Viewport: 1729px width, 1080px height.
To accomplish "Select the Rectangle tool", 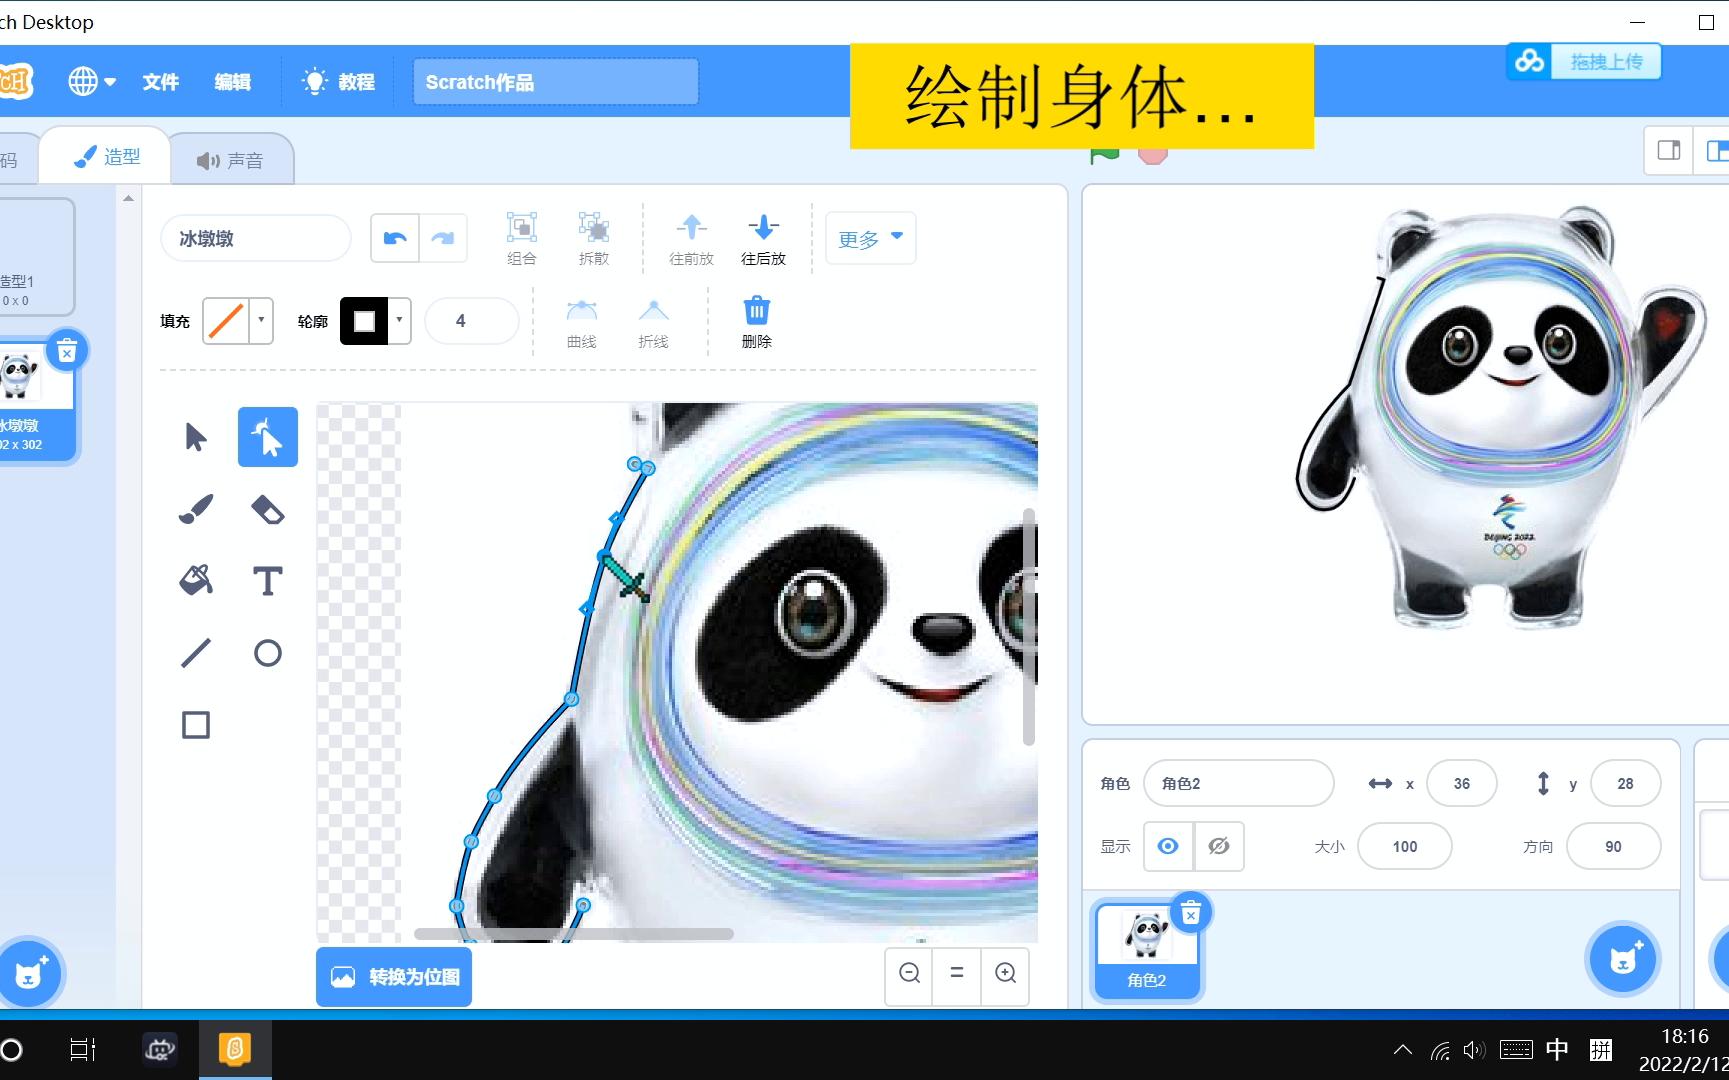I will click(196, 725).
